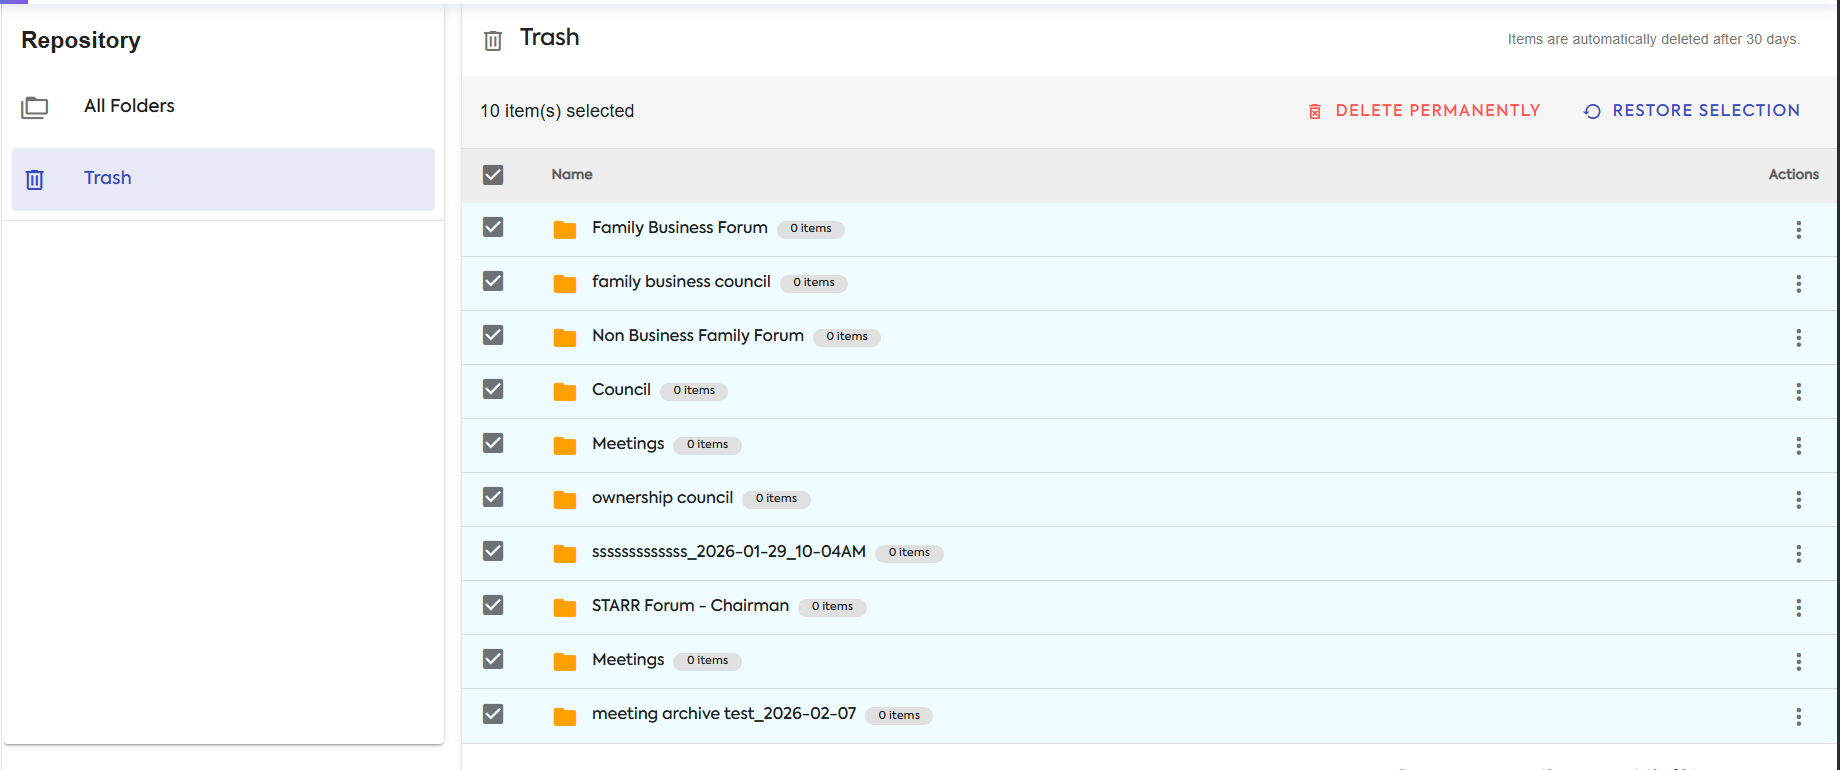This screenshot has height=770, width=1840.
Task: Open the All Folders icon in sidebar
Action: [35, 107]
